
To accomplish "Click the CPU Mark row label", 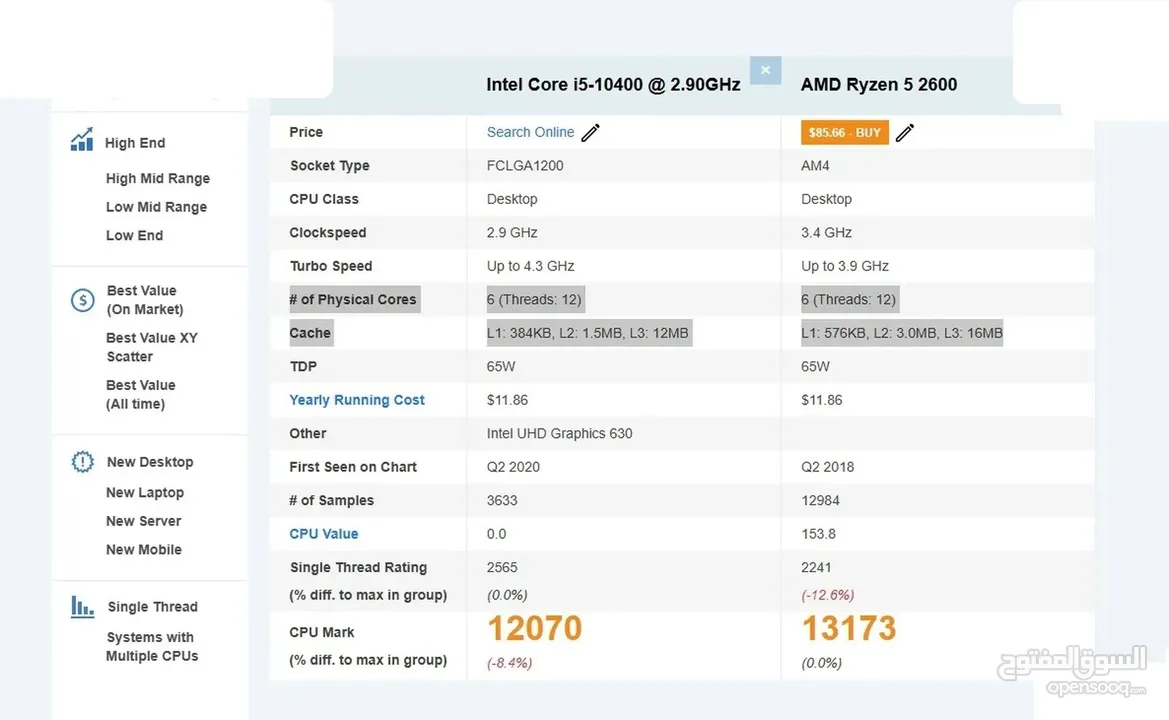I will point(321,632).
